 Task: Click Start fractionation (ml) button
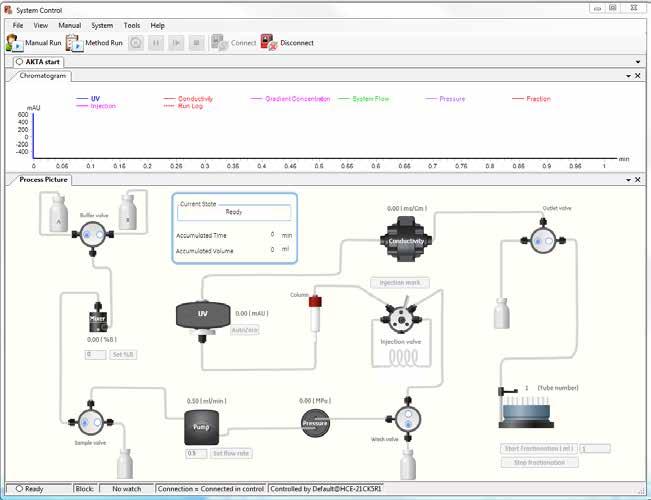[x=539, y=449]
